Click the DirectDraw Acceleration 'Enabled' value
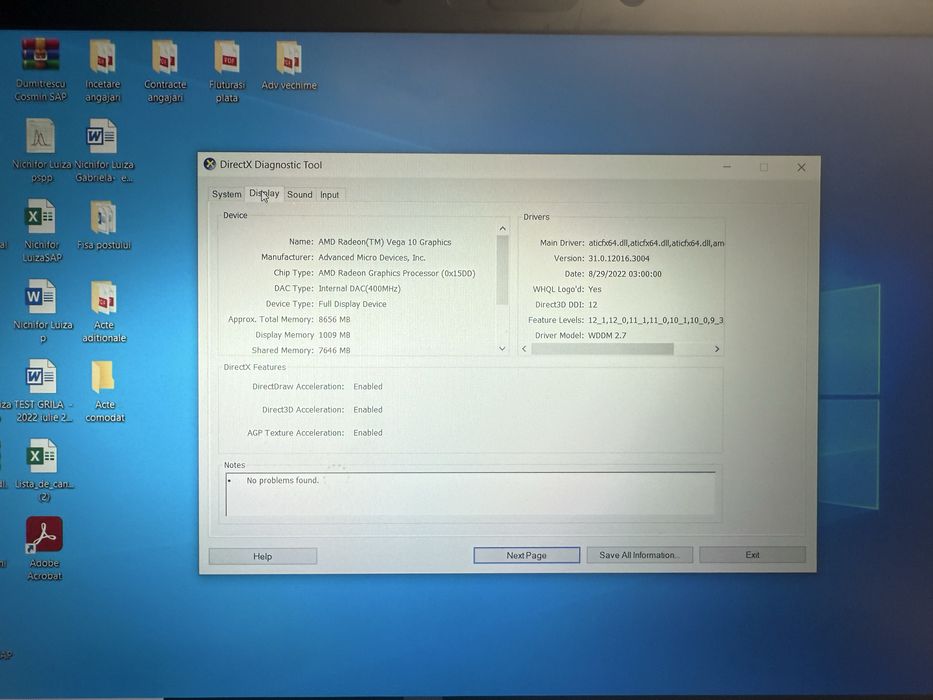This screenshot has width=933, height=700. (x=368, y=387)
